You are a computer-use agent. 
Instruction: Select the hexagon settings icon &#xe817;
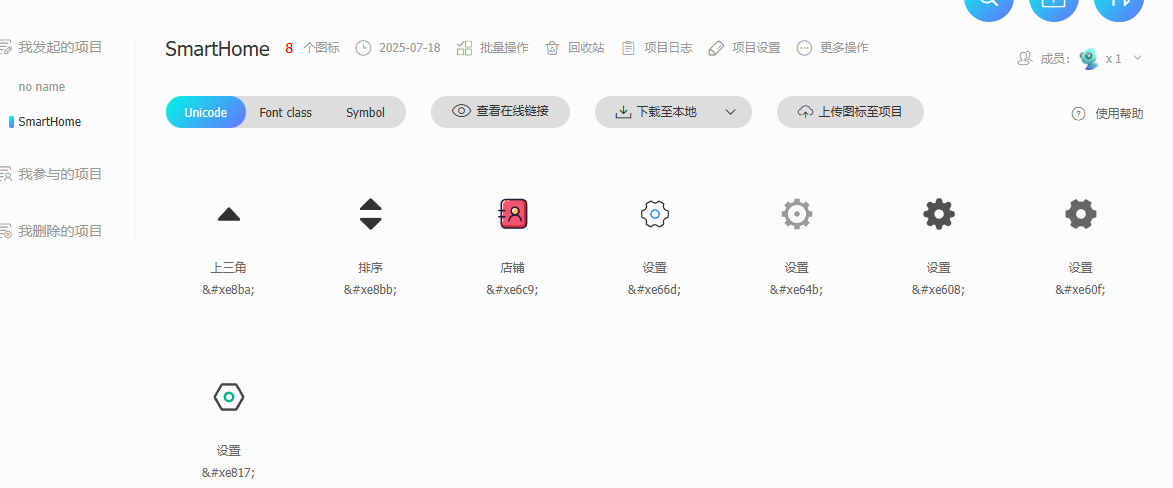(x=229, y=397)
